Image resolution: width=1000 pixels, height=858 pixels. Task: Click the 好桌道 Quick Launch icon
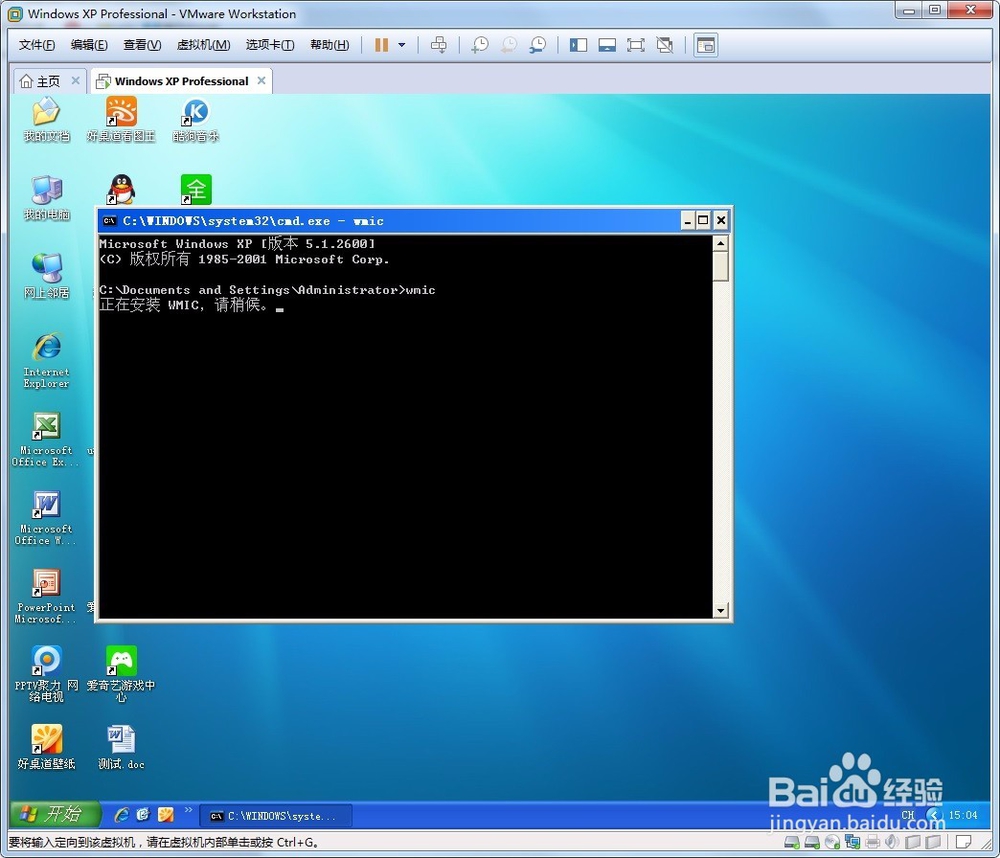pyautogui.click(x=166, y=815)
